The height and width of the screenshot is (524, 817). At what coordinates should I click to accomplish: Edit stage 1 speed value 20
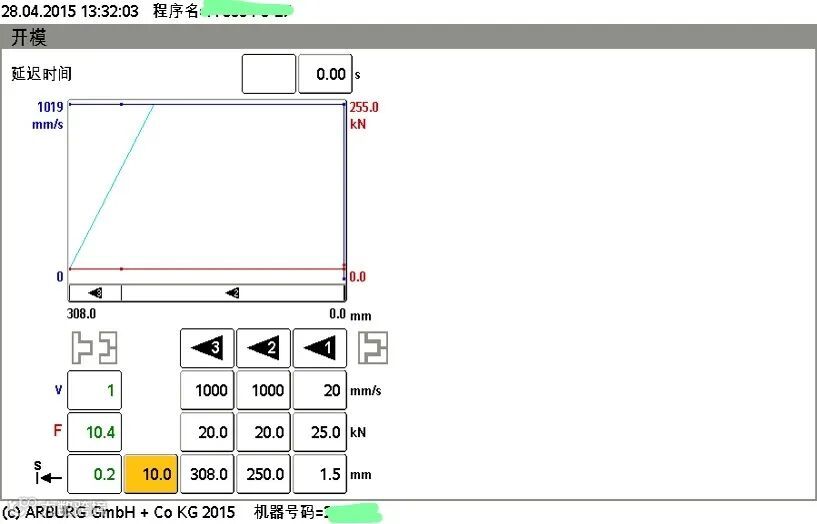click(x=320, y=390)
